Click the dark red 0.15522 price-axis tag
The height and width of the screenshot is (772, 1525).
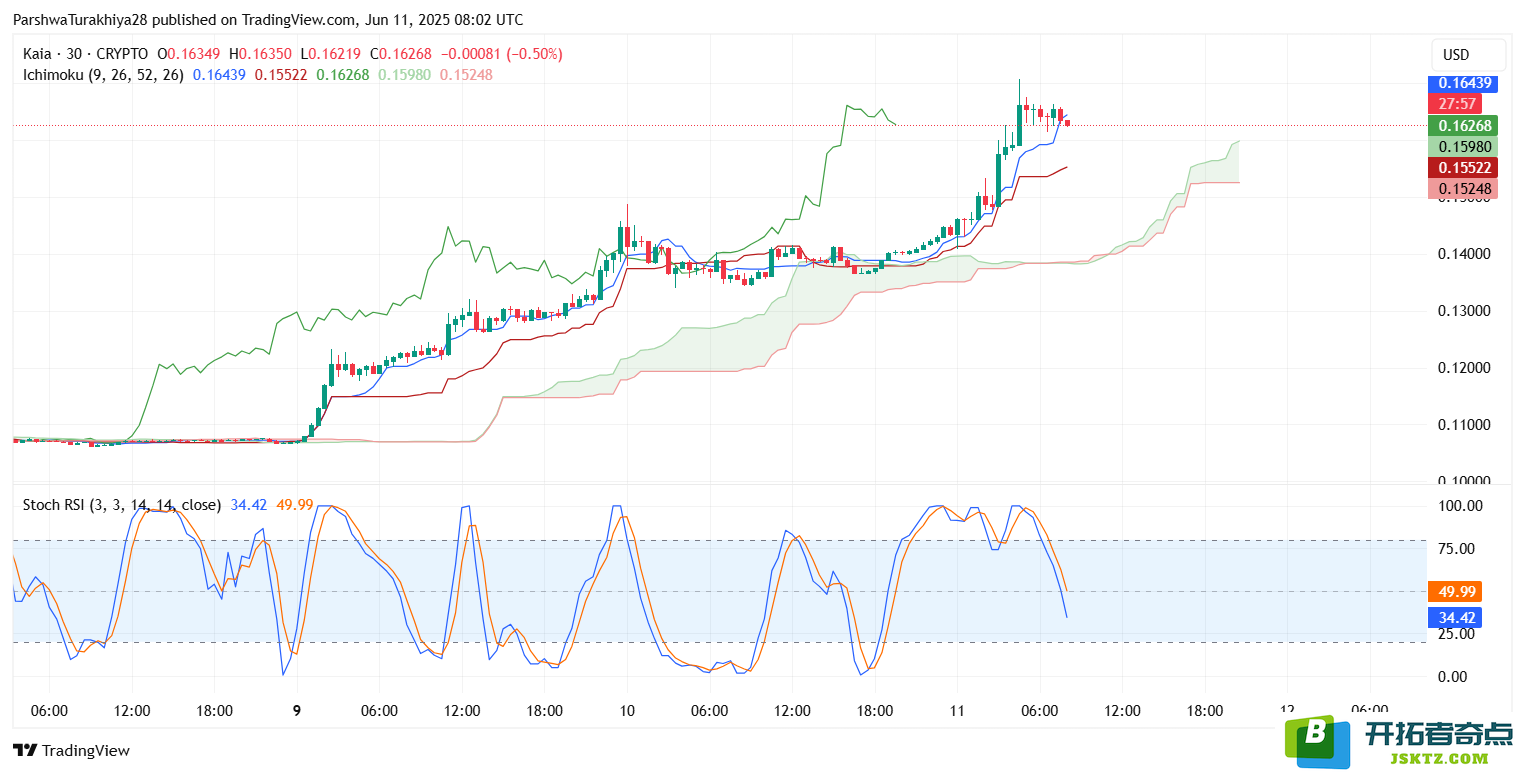(x=1462, y=168)
